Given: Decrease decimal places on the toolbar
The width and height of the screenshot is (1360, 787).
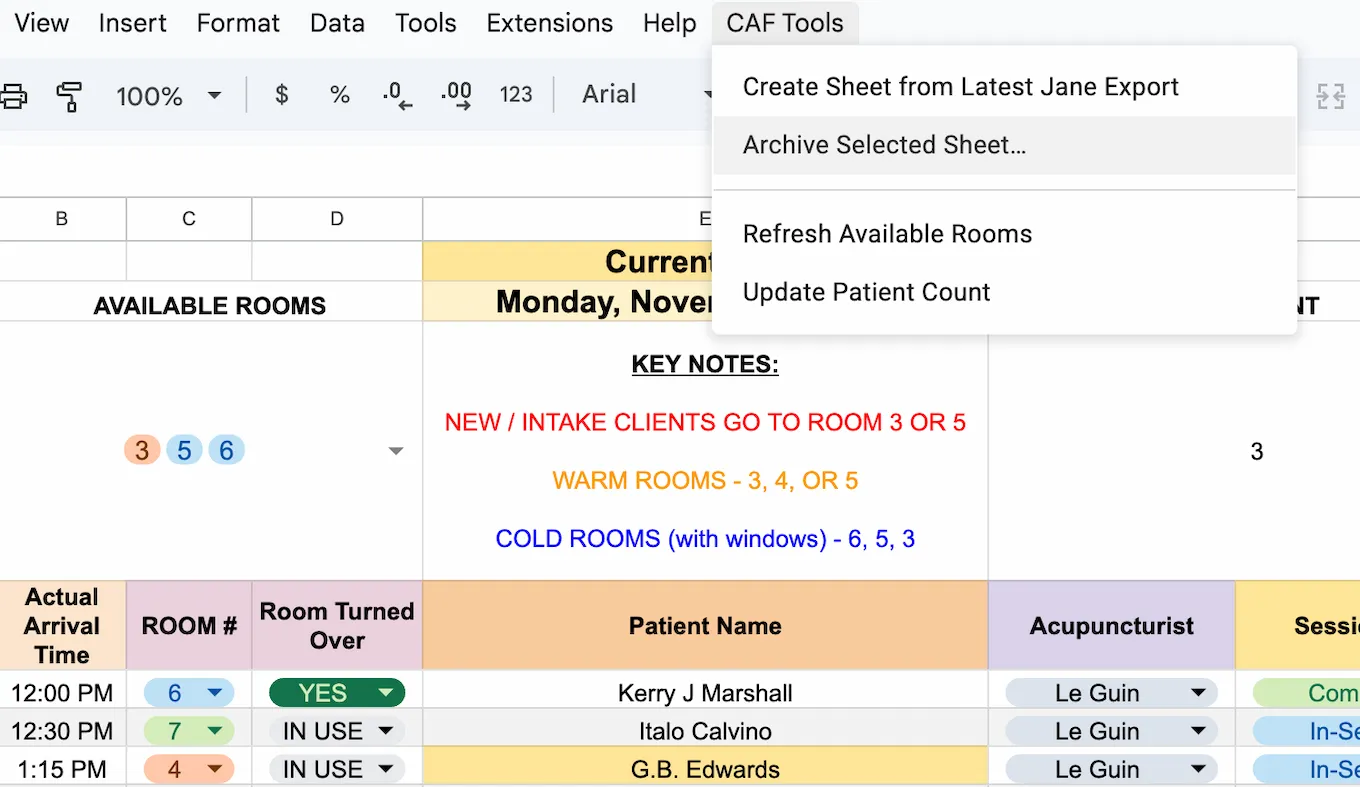Looking at the screenshot, I should 398,96.
